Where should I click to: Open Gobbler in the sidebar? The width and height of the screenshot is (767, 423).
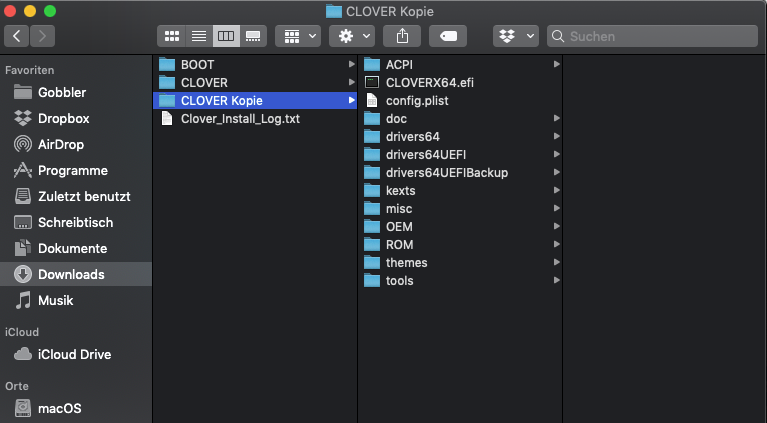[x=76, y=92]
